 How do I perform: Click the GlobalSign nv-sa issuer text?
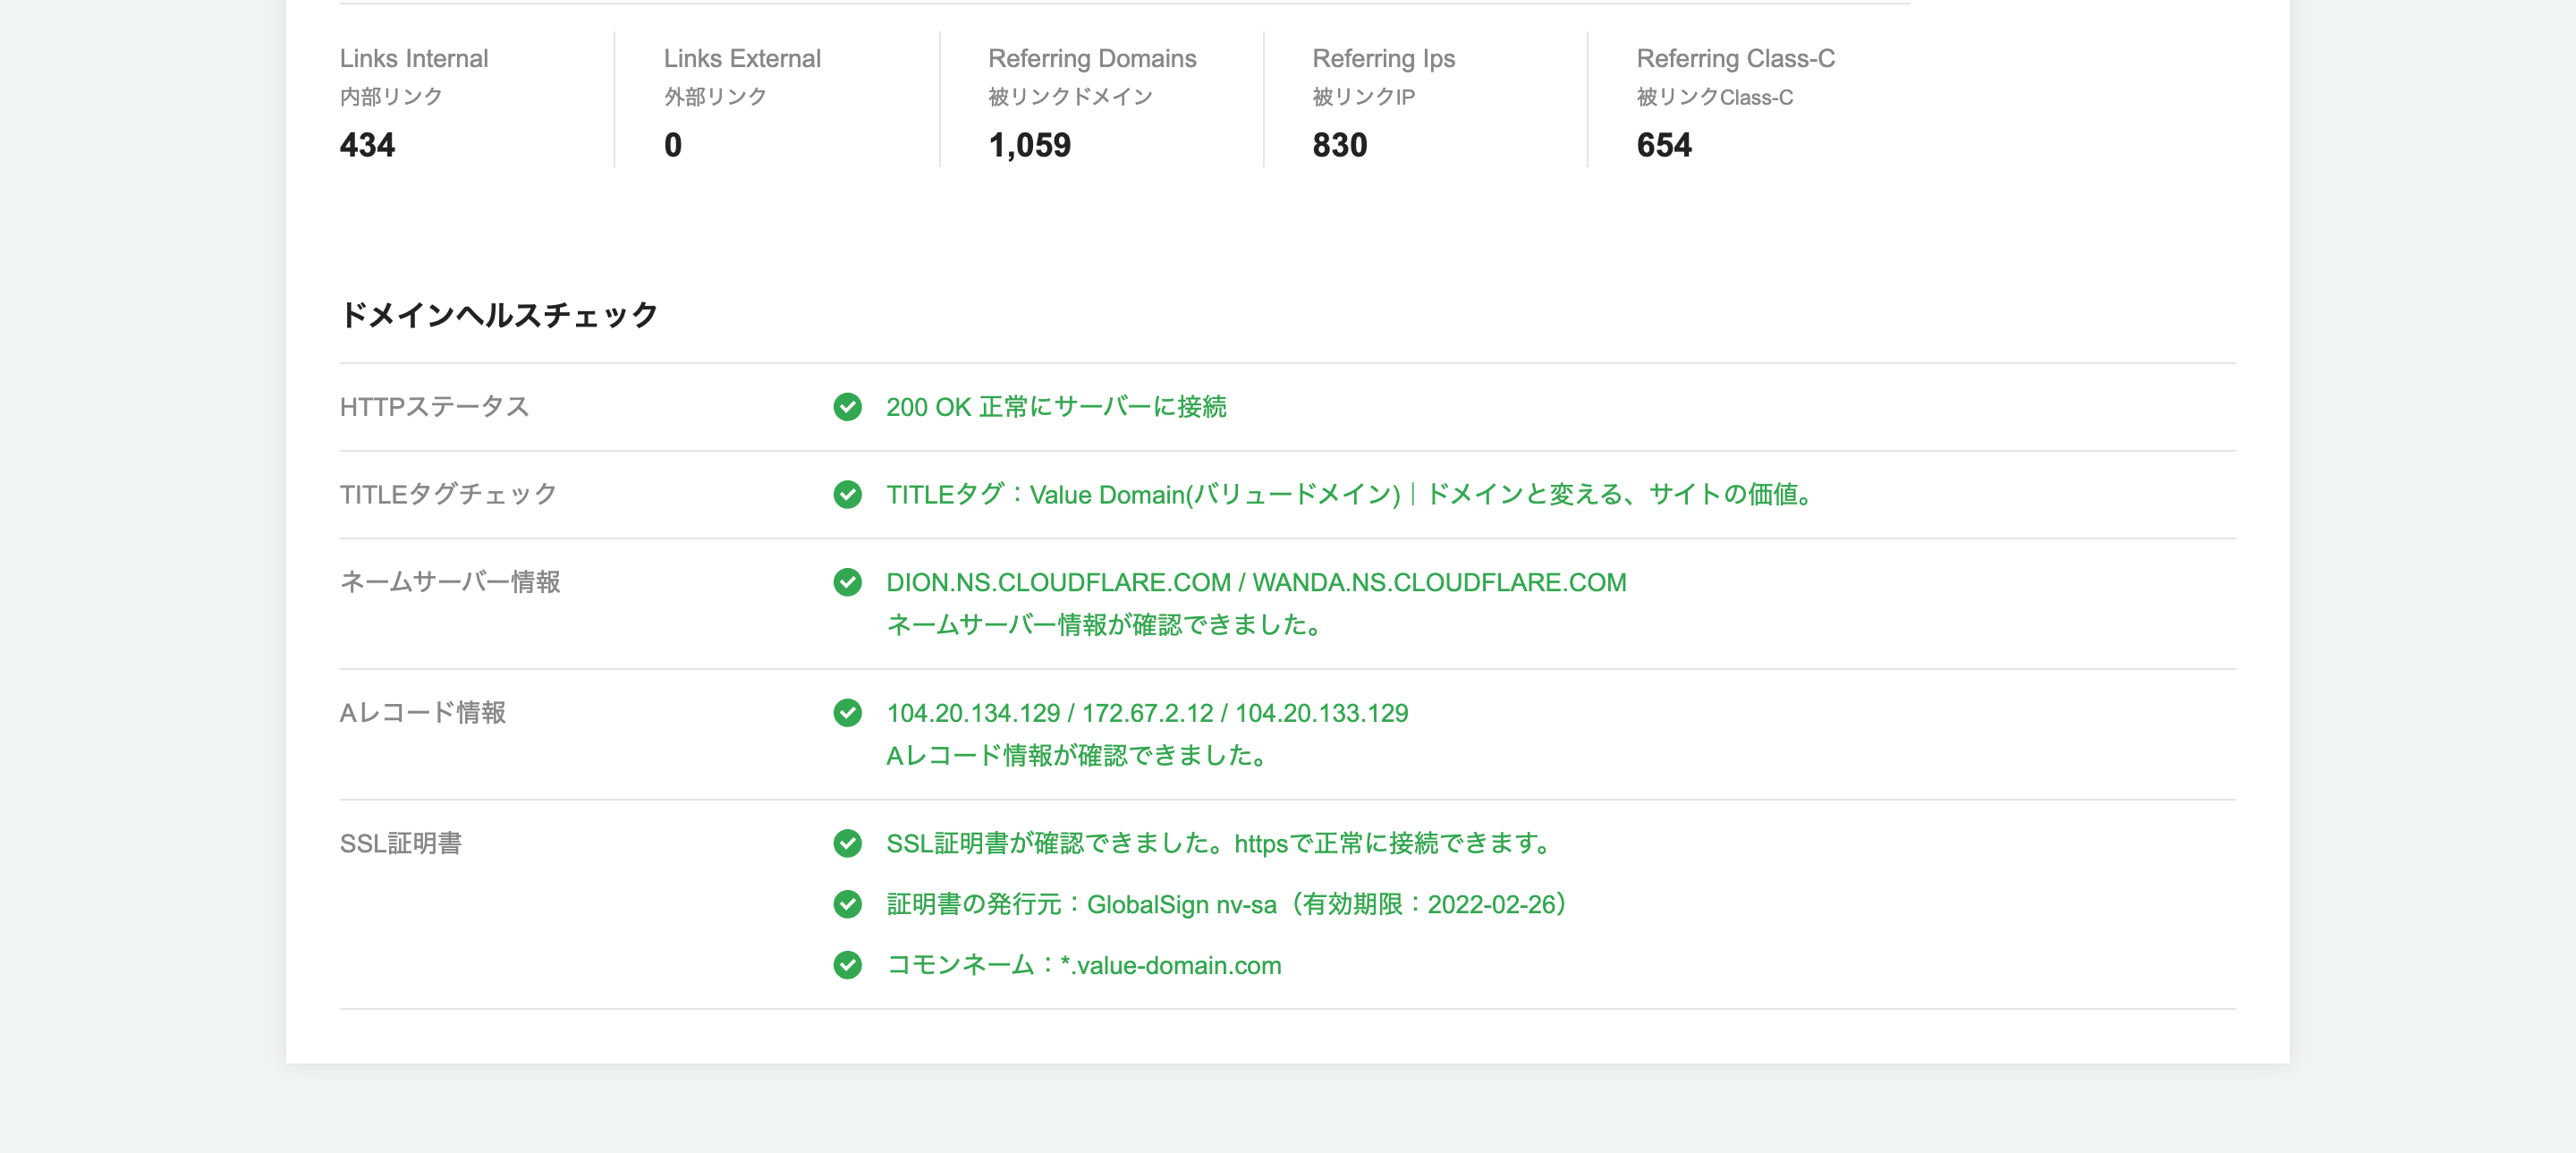point(1181,904)
